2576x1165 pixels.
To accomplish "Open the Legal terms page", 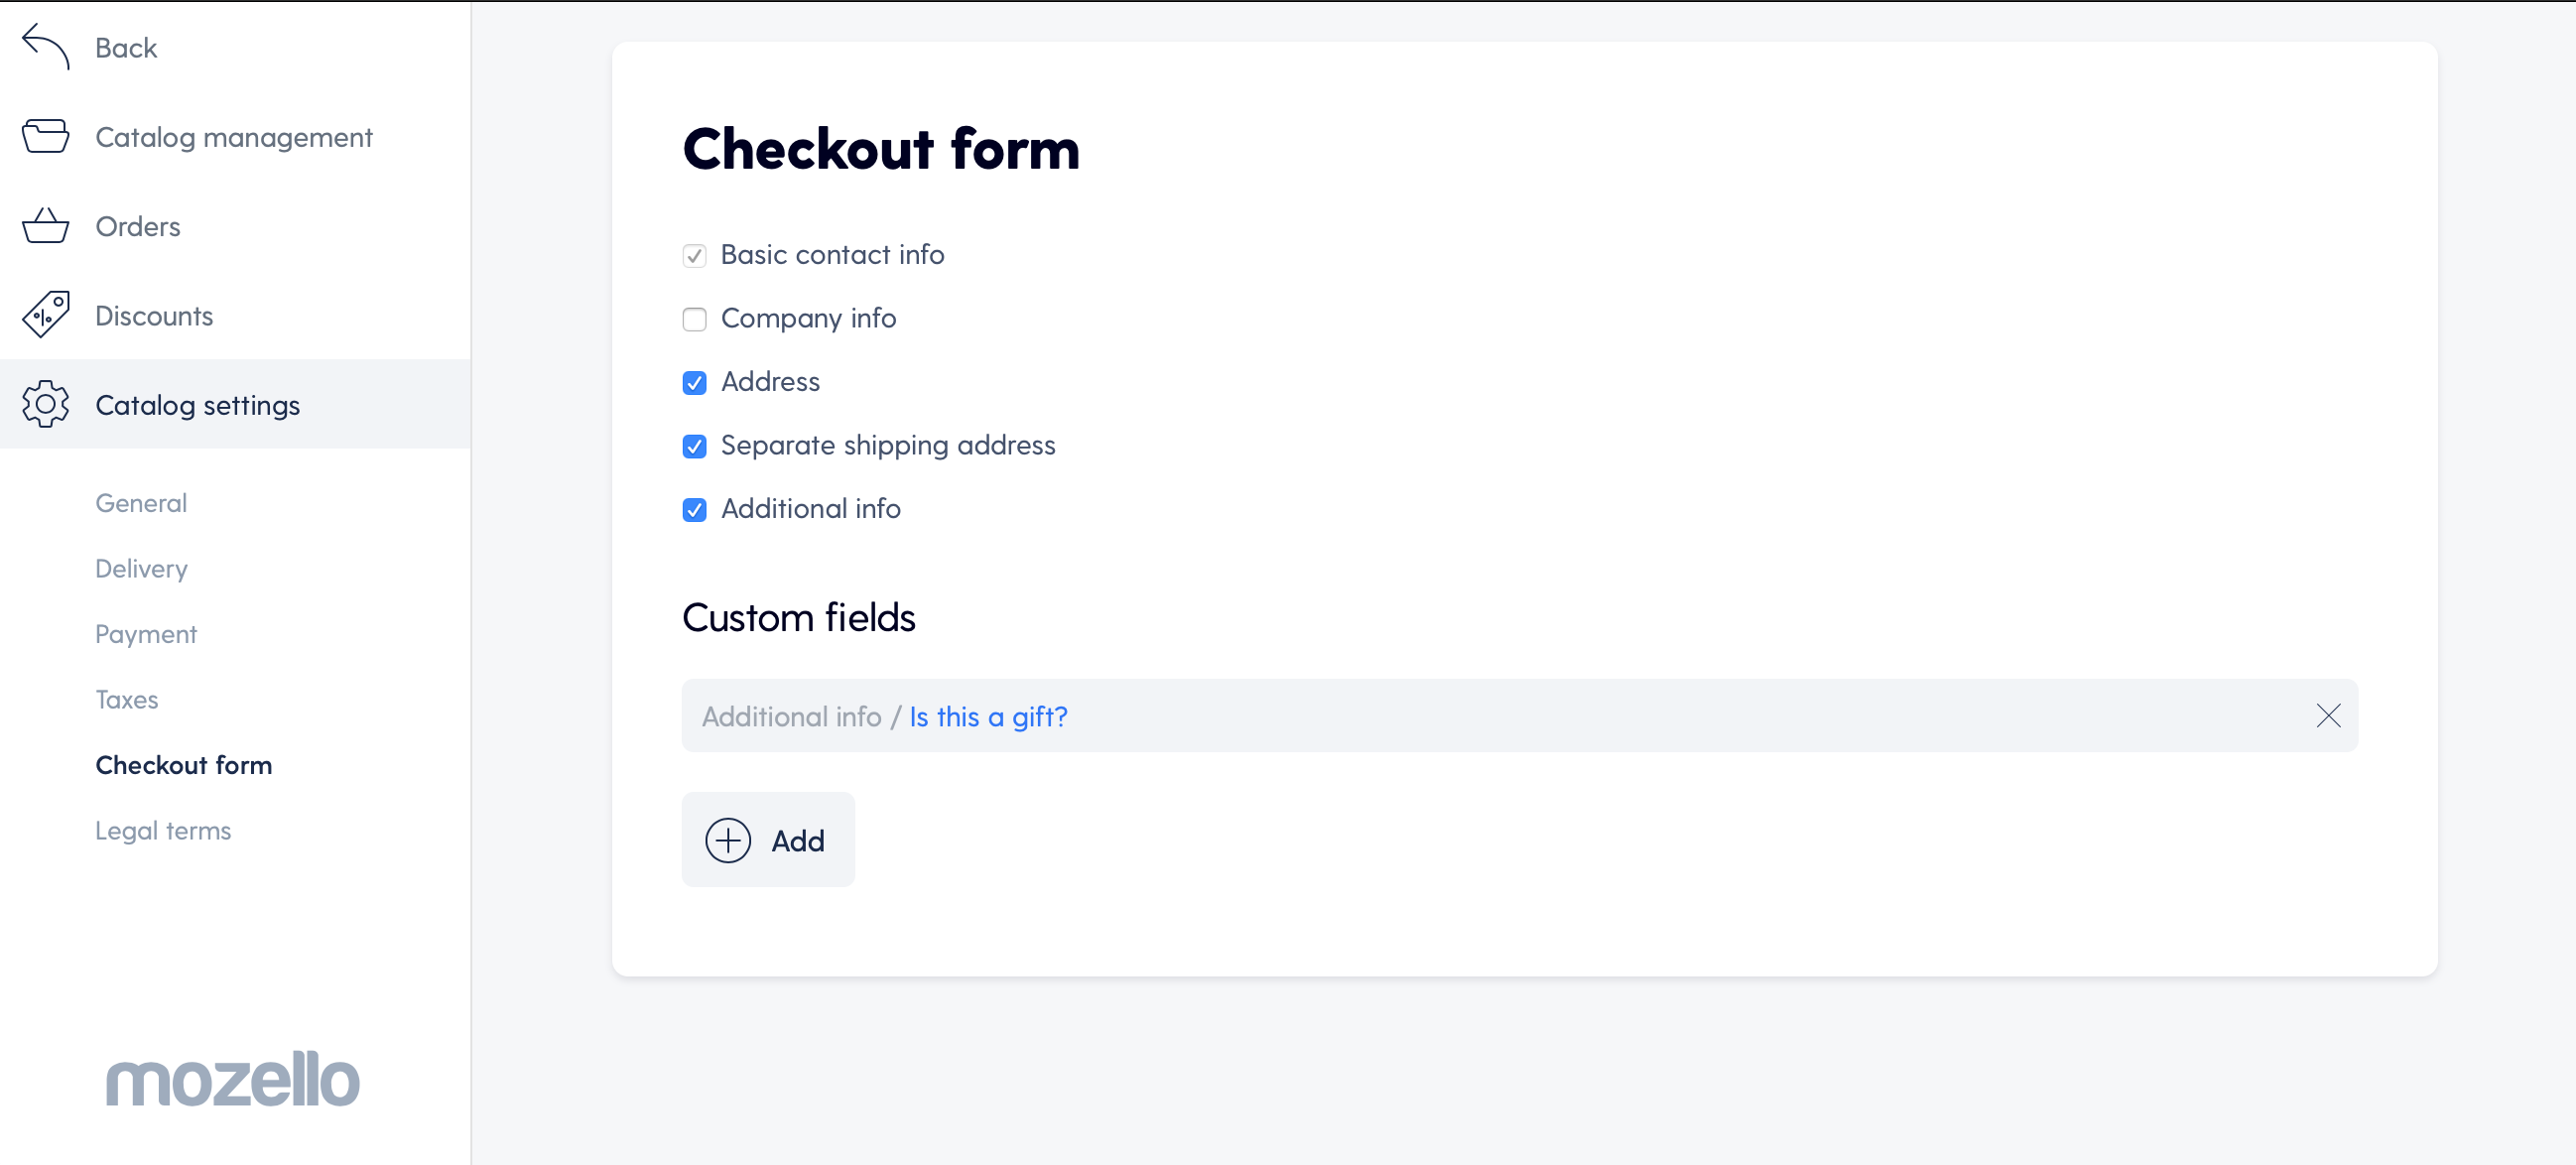I will (163, 830).
